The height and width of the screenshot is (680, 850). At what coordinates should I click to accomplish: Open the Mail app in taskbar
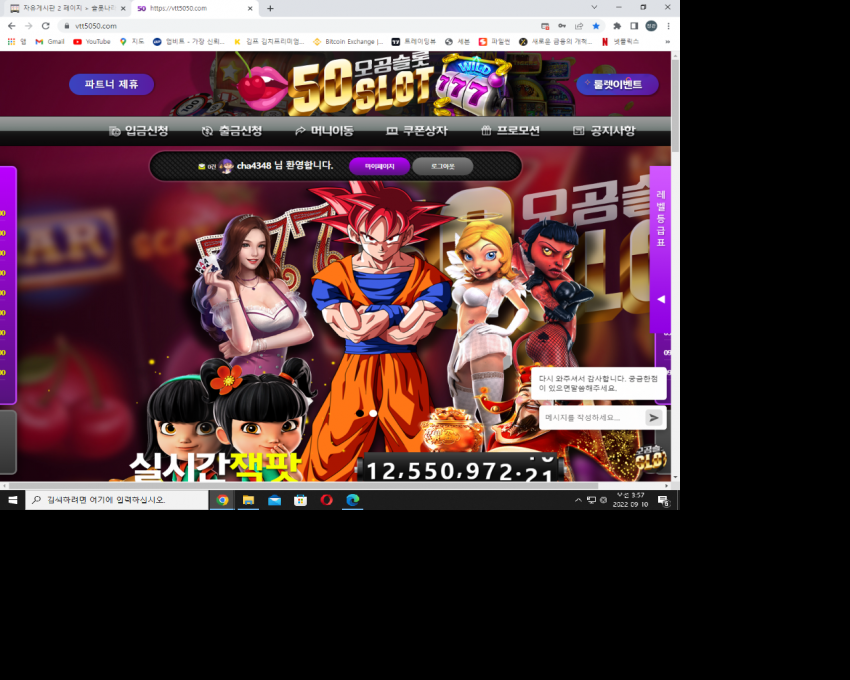point(274,500)
